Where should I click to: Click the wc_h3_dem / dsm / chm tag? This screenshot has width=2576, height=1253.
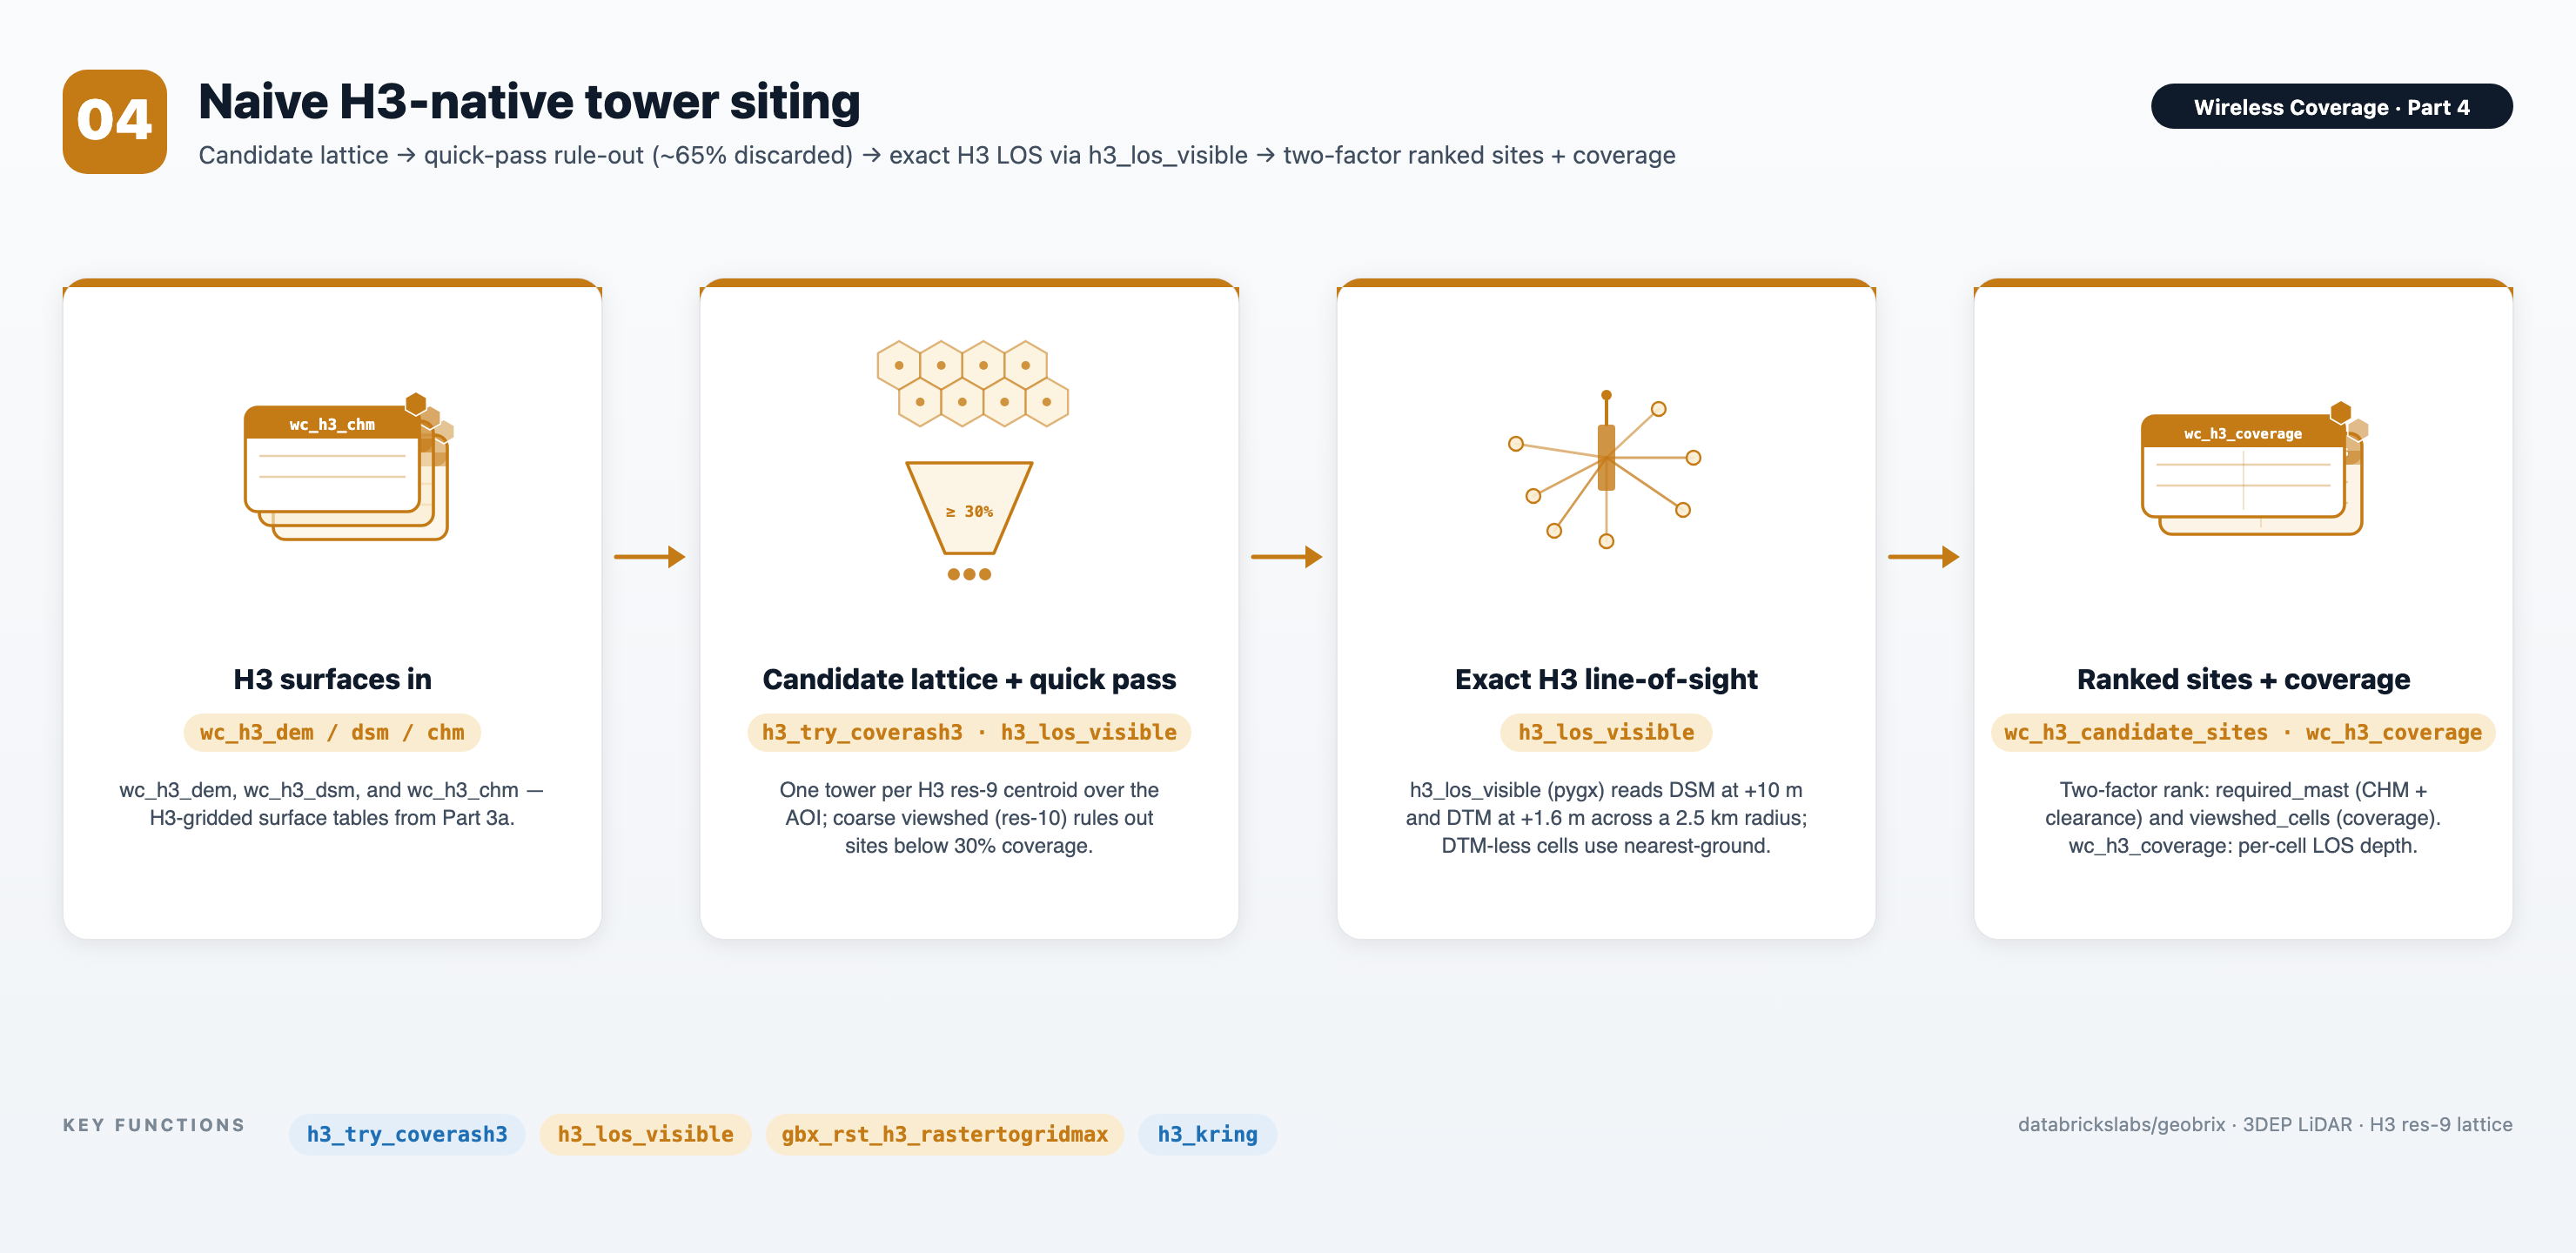(x=332, y=732)
